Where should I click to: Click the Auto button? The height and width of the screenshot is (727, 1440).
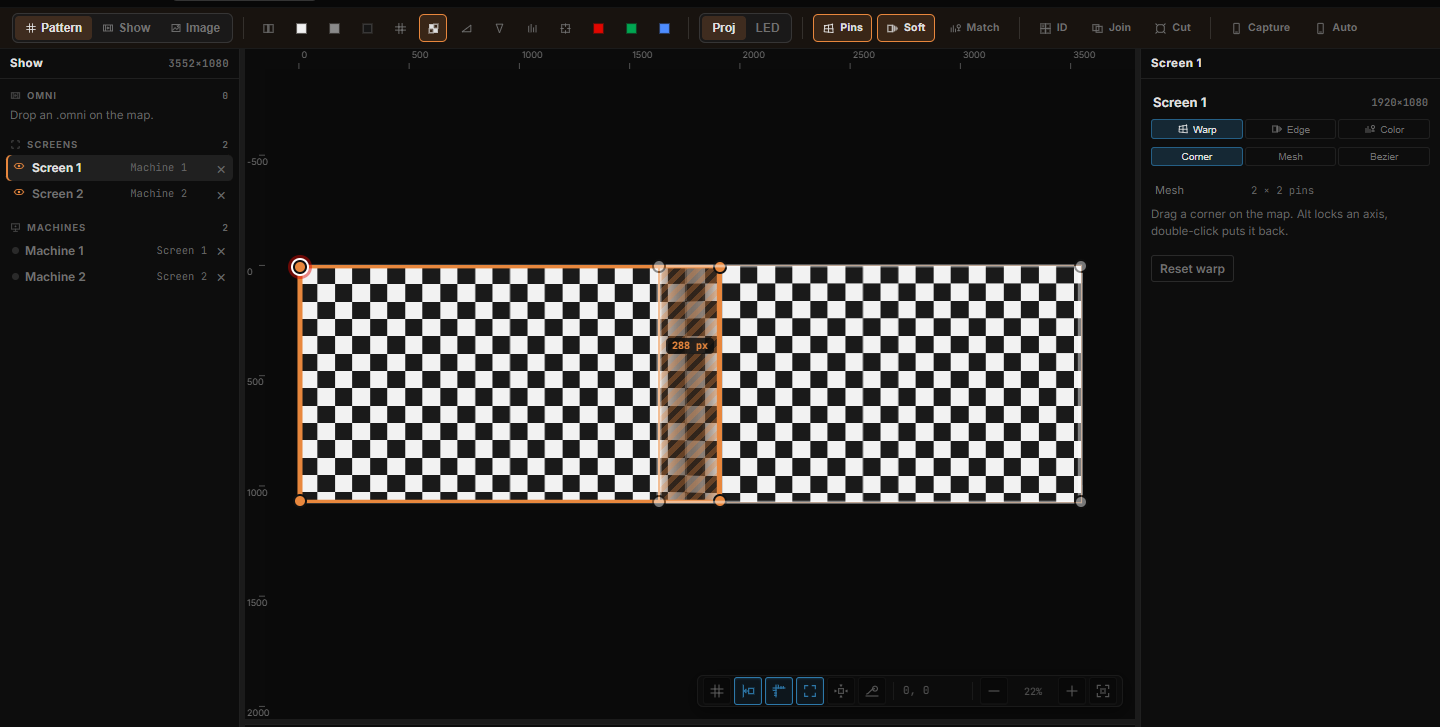[1336, 28]
